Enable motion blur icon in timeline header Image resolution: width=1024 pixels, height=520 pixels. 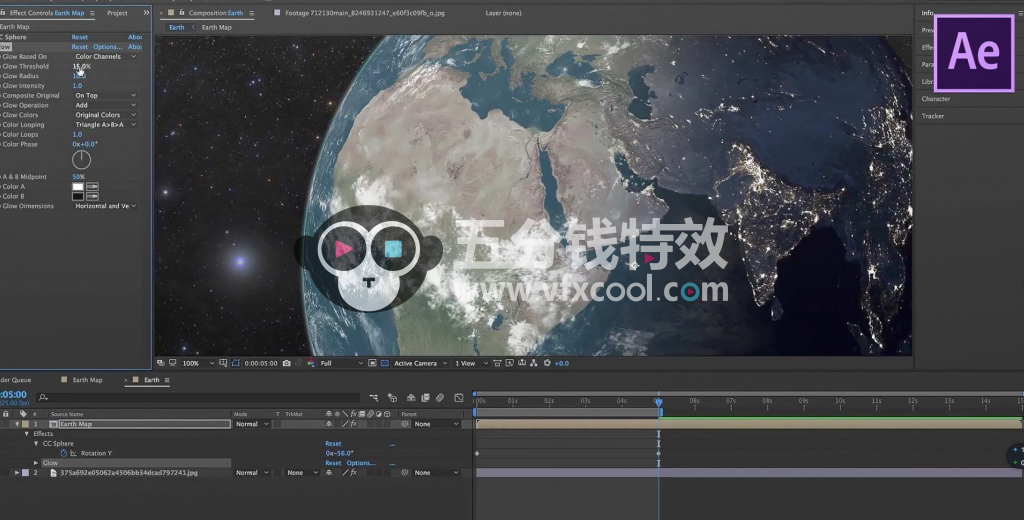click(440, 398)
